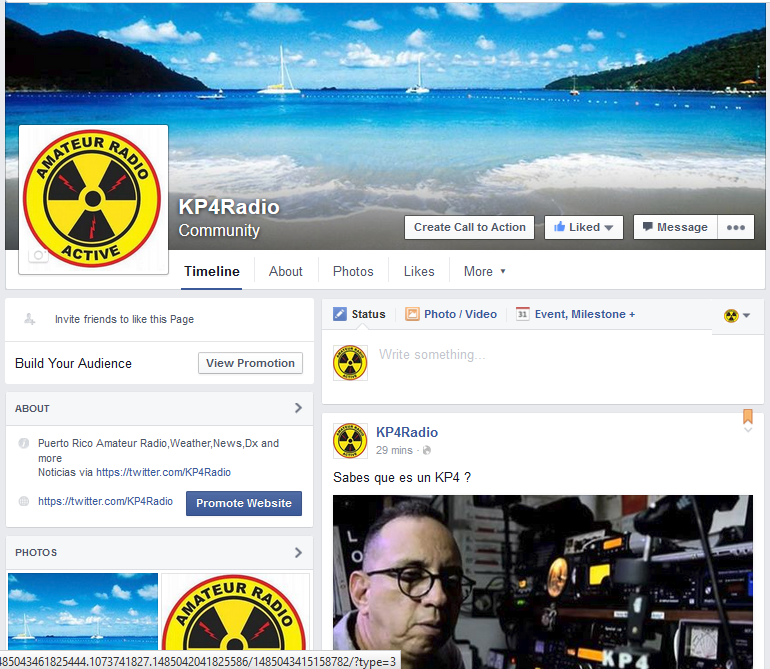This screenshot has width=770, height=669.
Task: Click the globe icon beside website link
Action: 24,502
